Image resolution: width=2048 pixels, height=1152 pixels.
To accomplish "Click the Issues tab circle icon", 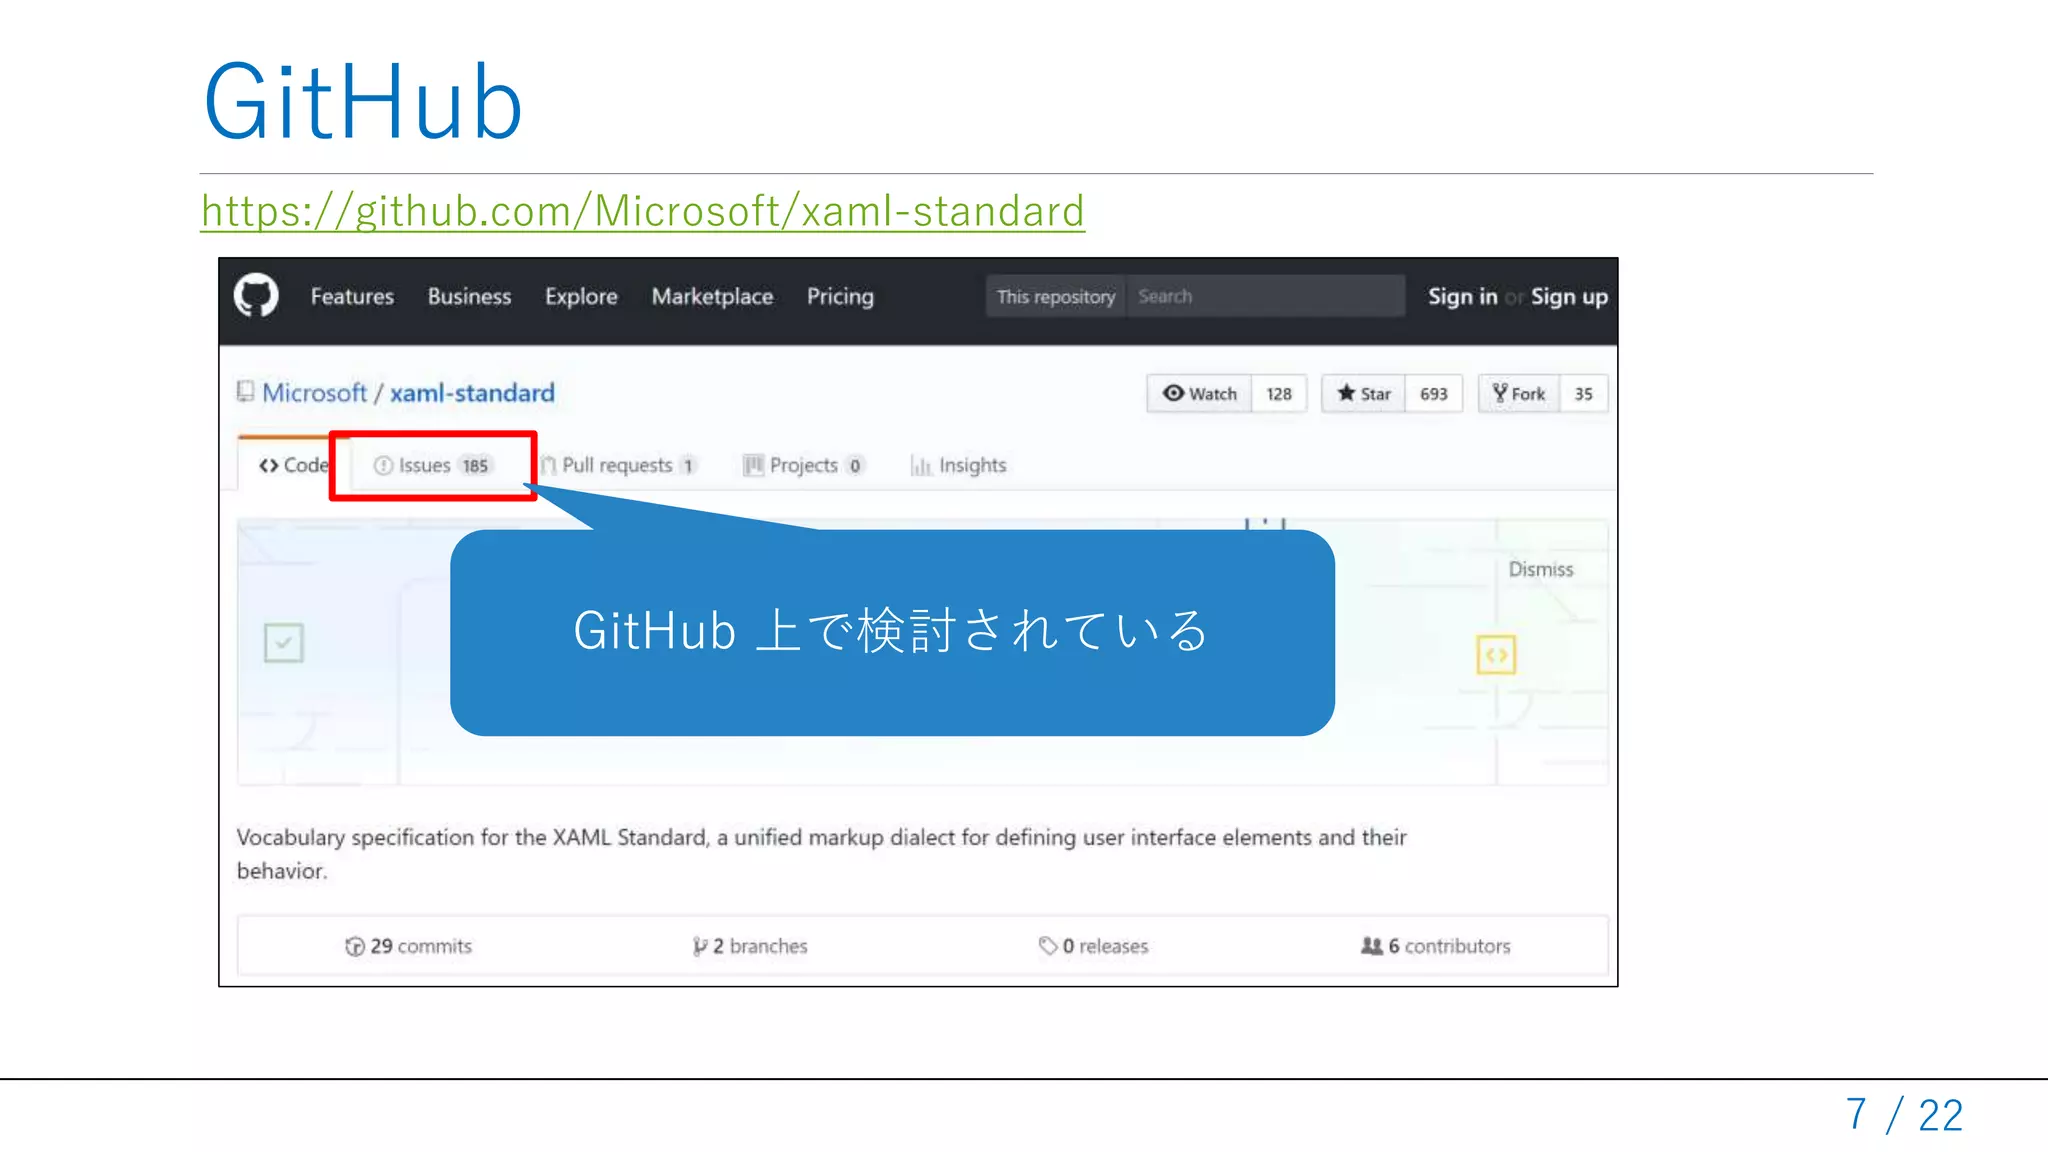I will click(383, 465).
